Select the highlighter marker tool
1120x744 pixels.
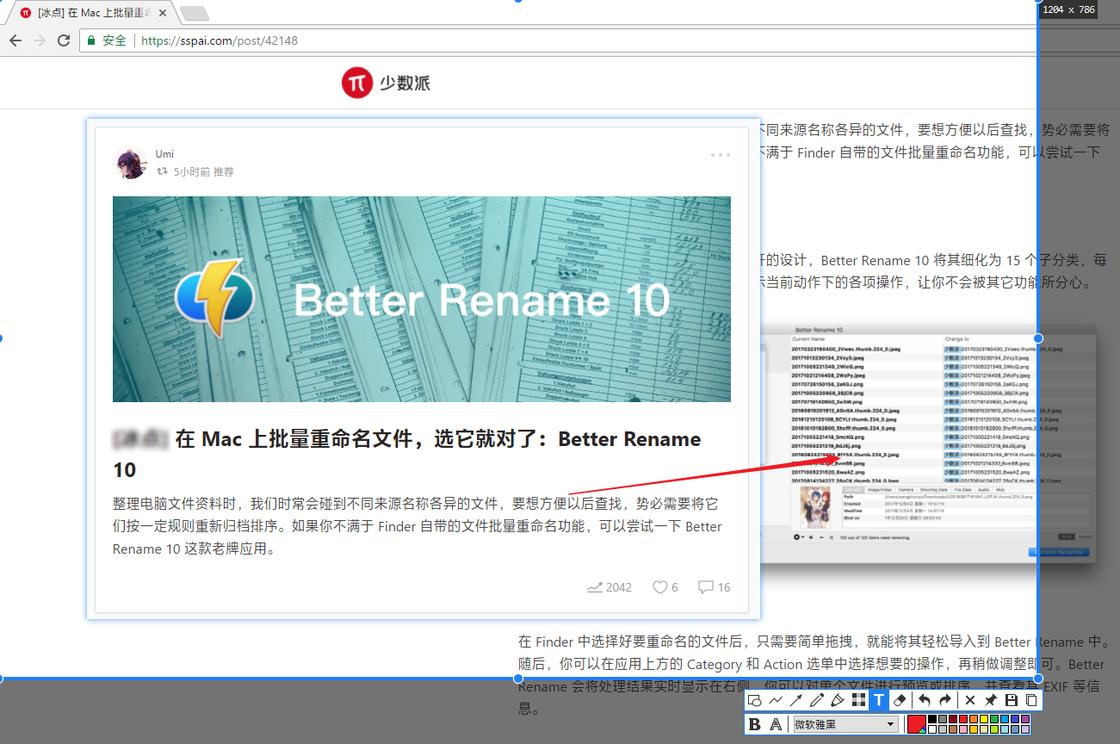tap(838, 700)
